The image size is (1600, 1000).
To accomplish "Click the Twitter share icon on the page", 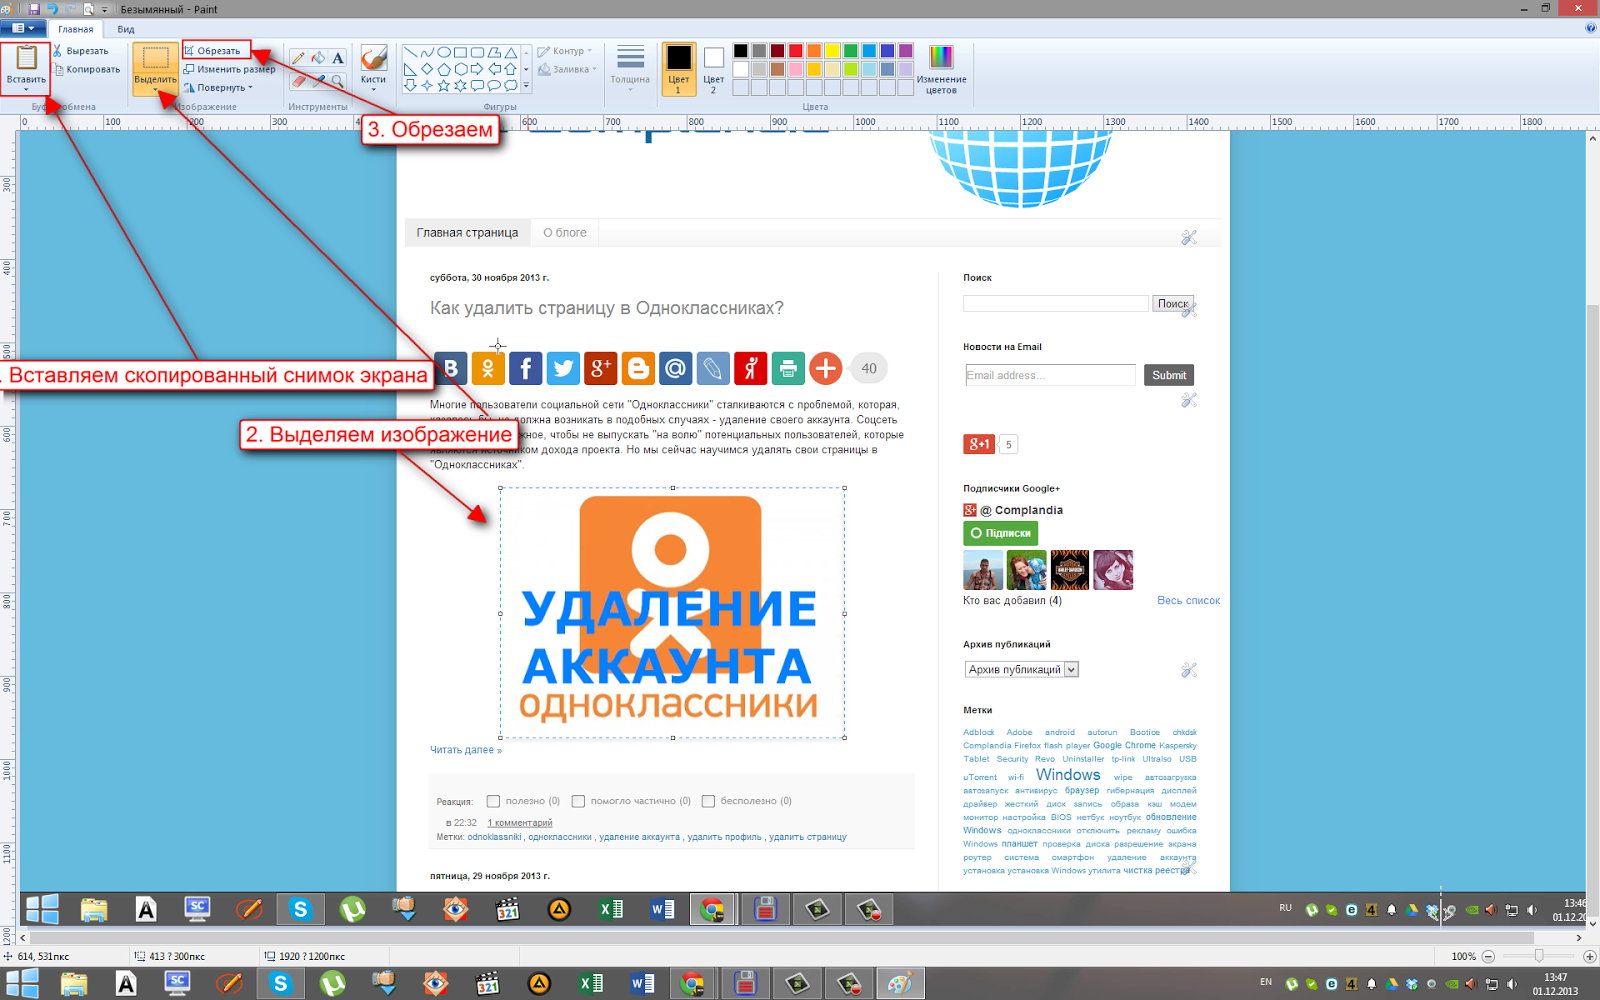I will 563,368.
